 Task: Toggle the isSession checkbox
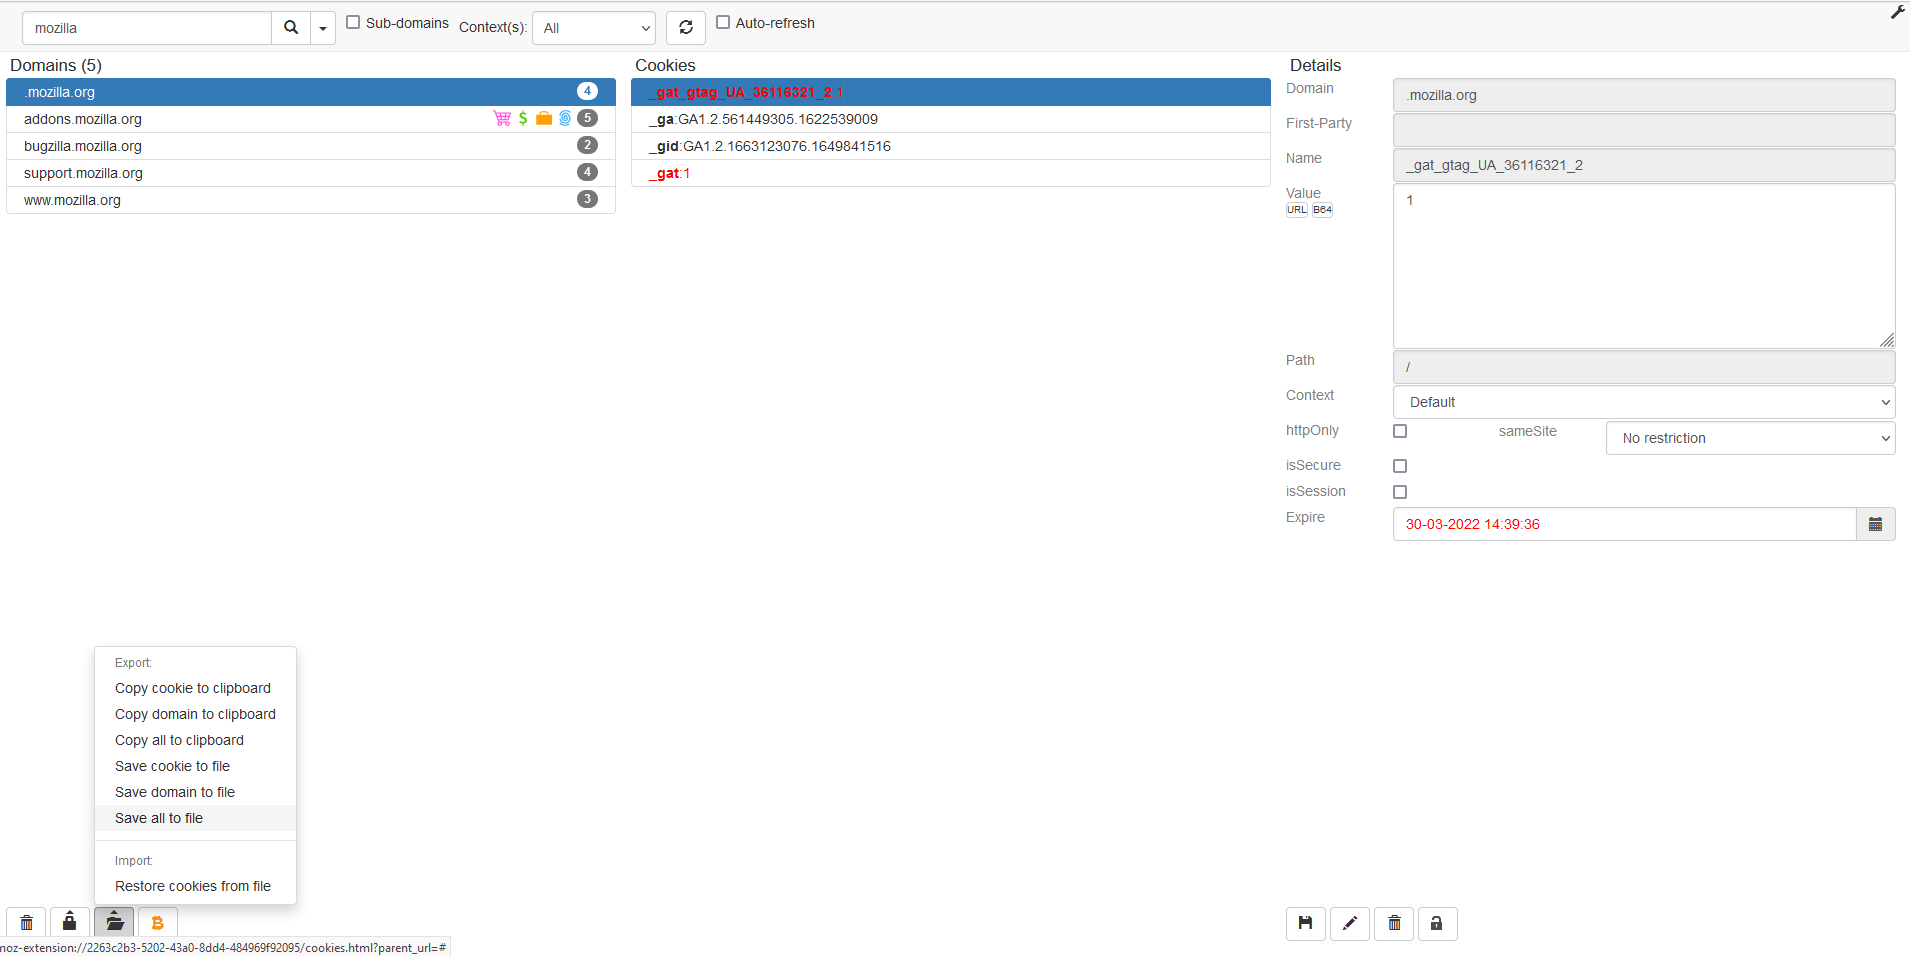point(1400,492)
